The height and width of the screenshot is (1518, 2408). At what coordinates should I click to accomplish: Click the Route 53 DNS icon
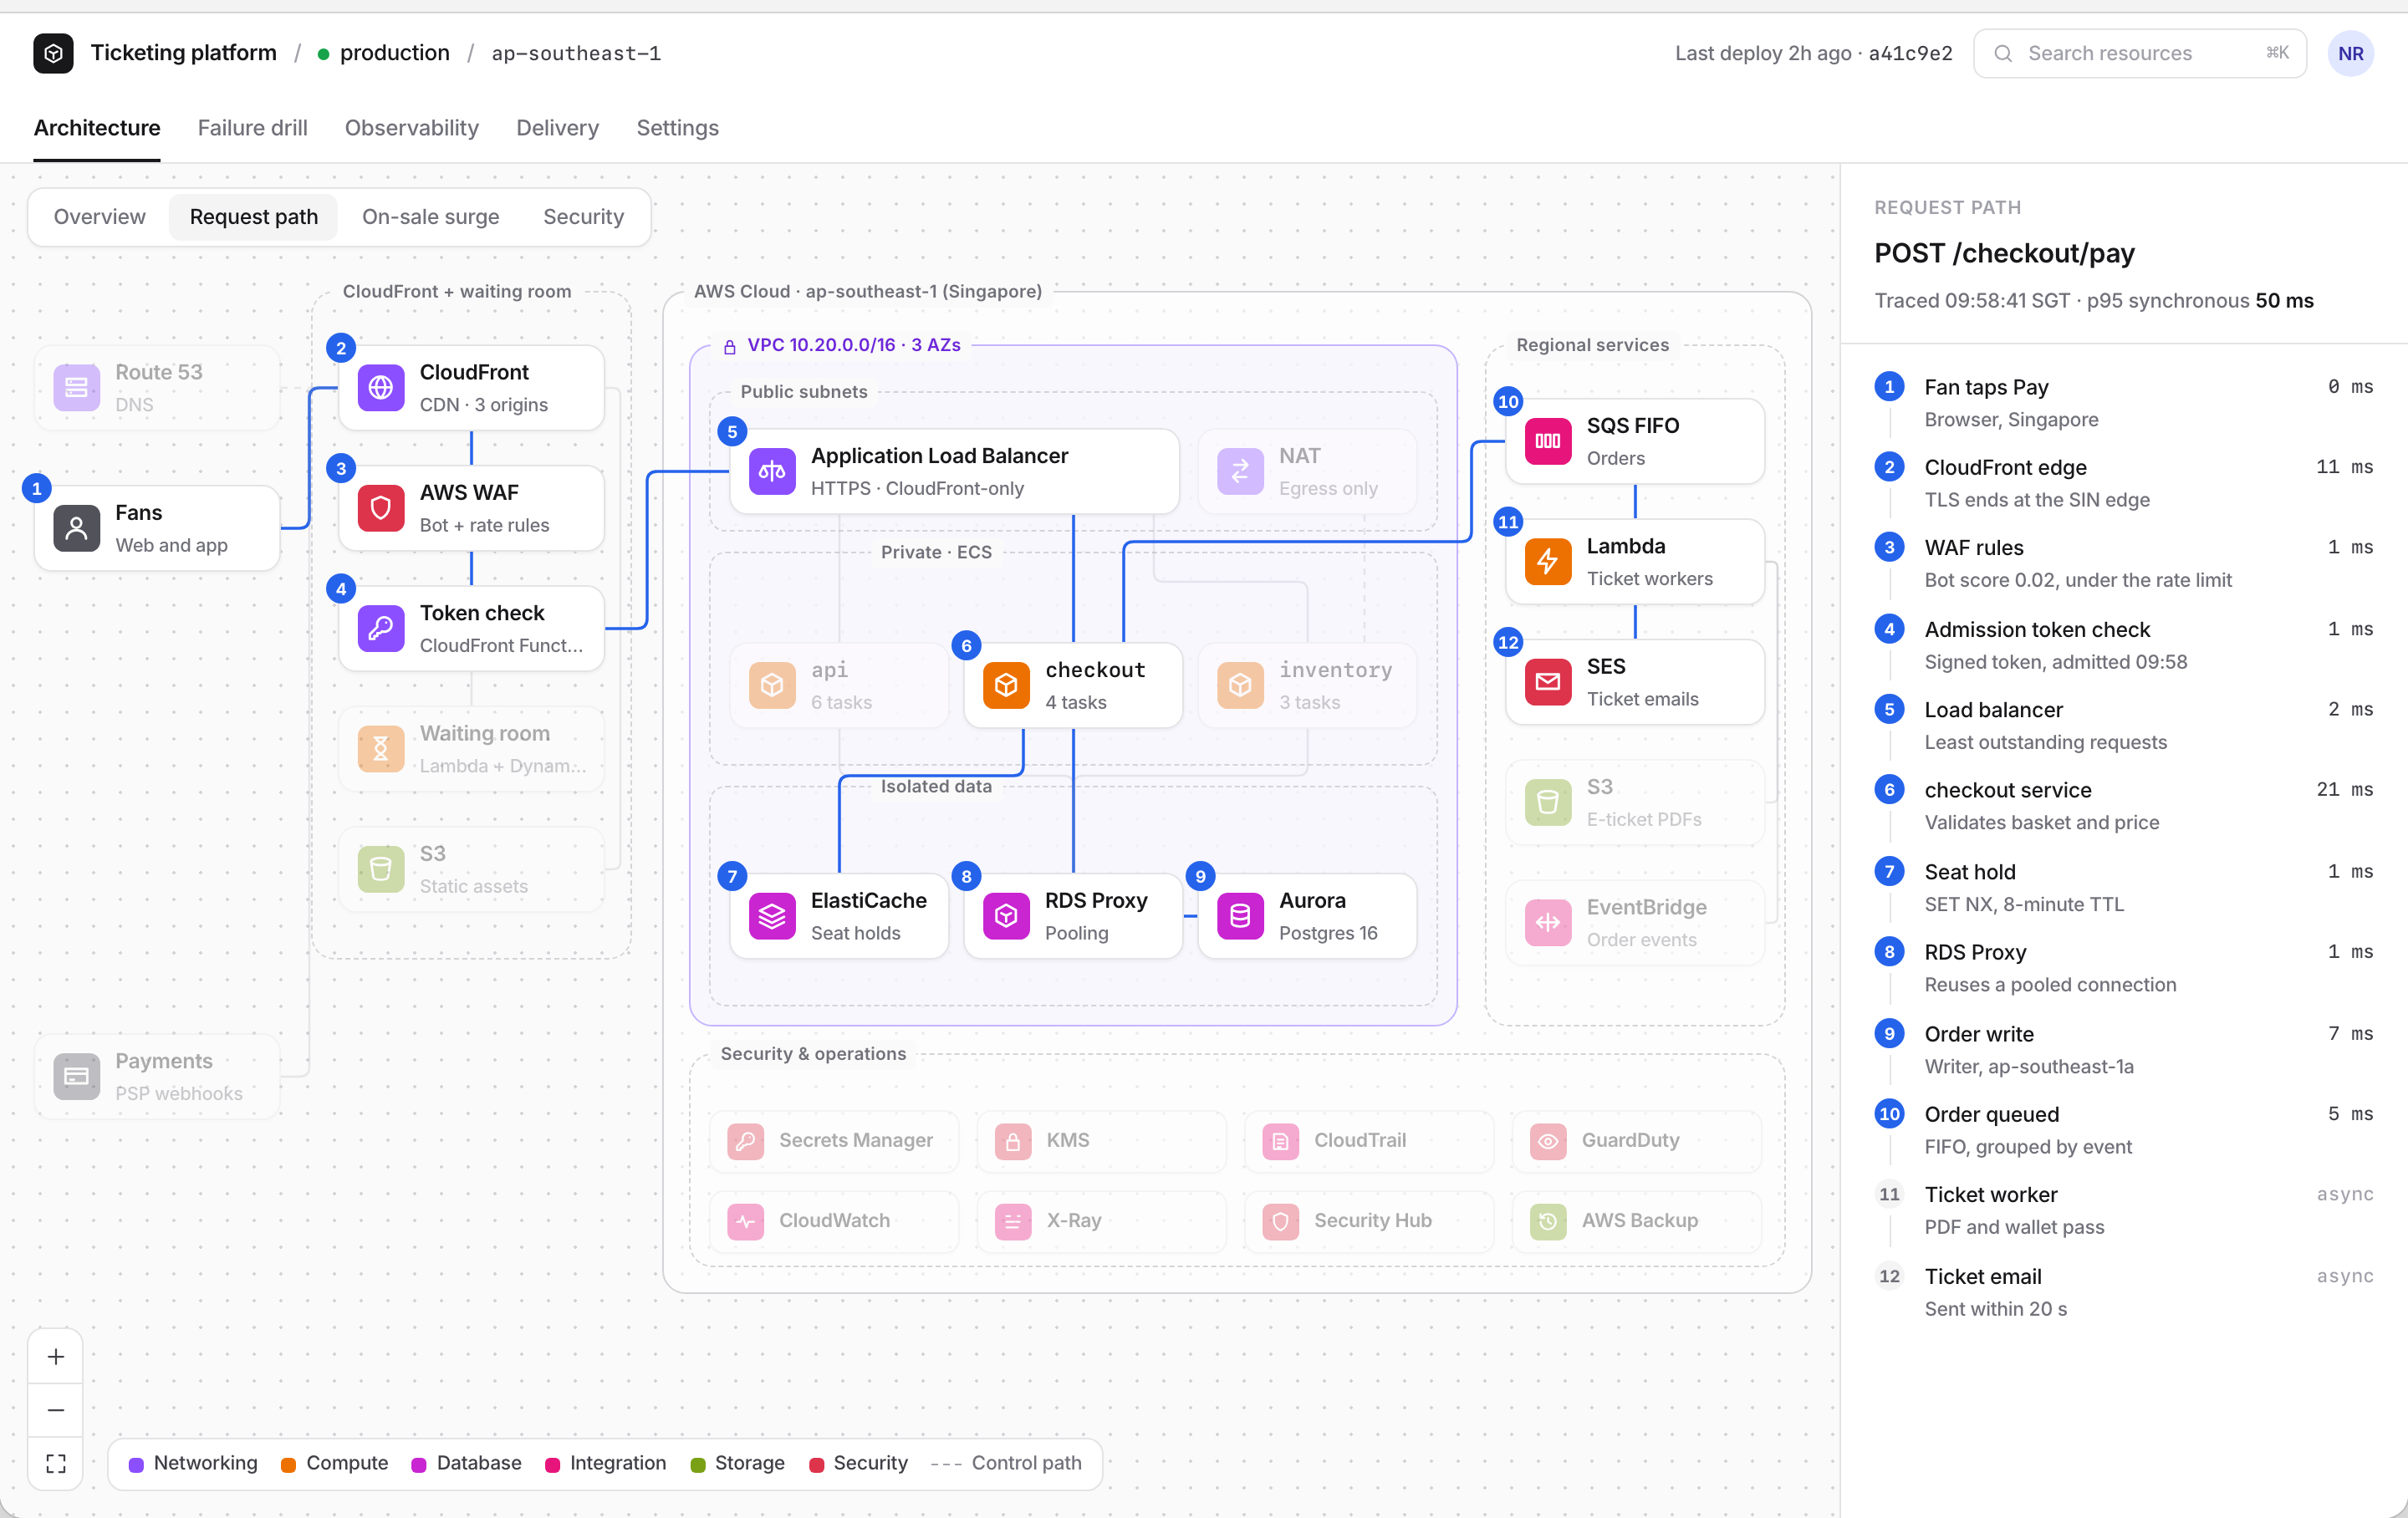[77, 388]
